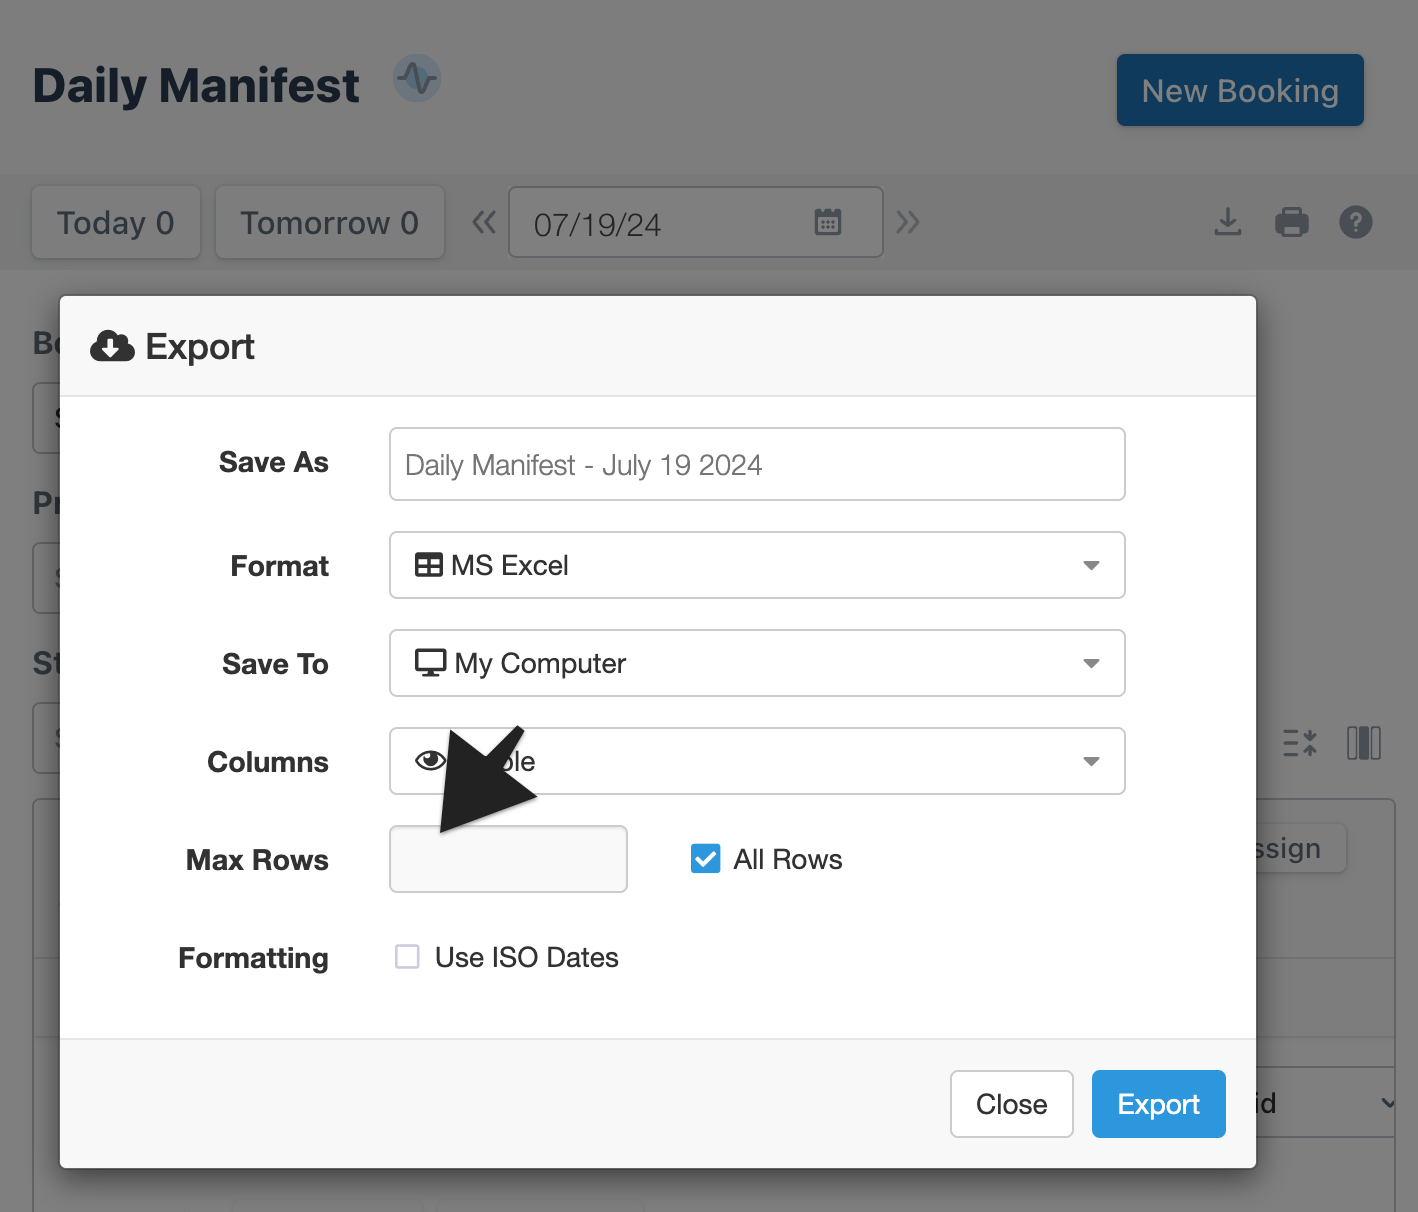Enable the Use ISO Dates checkbox
The height and width of the screenshot is (1212, 1418).
[x=407, y=957]
